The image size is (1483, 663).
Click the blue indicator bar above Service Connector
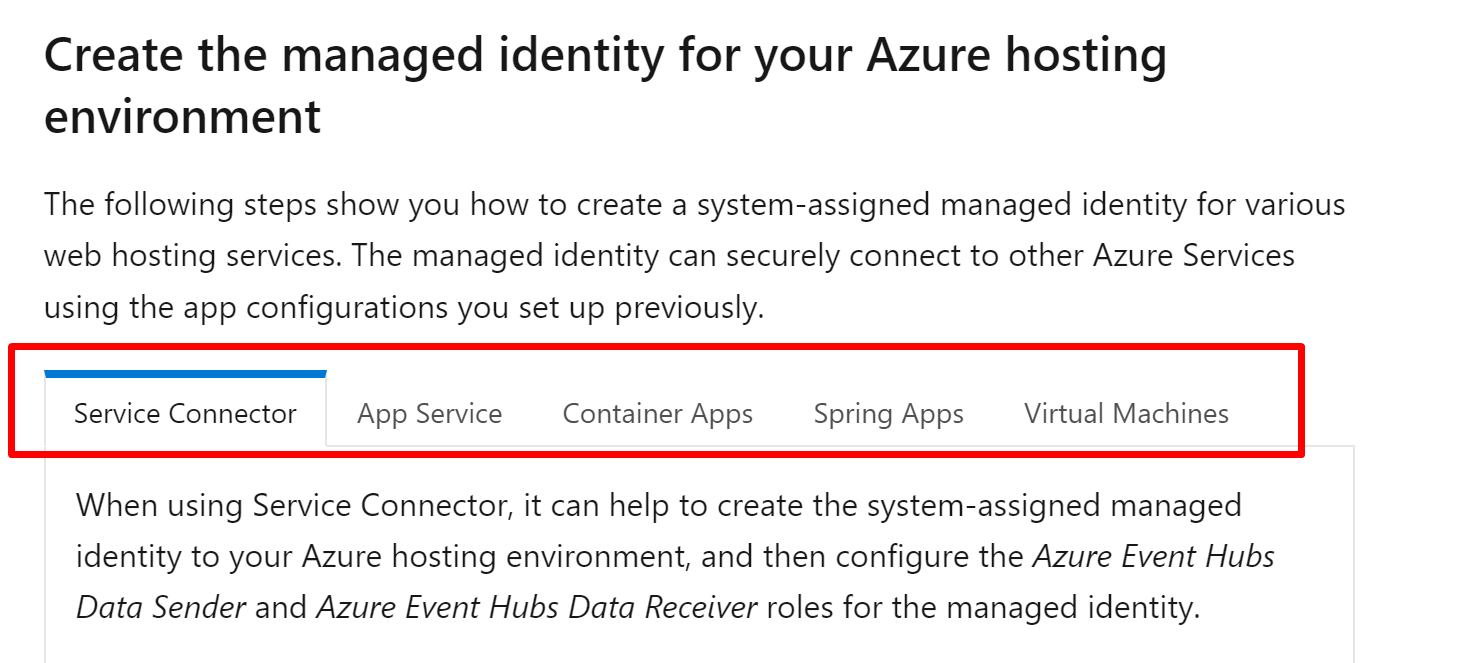pyautogui.click(x=185, y=374)
